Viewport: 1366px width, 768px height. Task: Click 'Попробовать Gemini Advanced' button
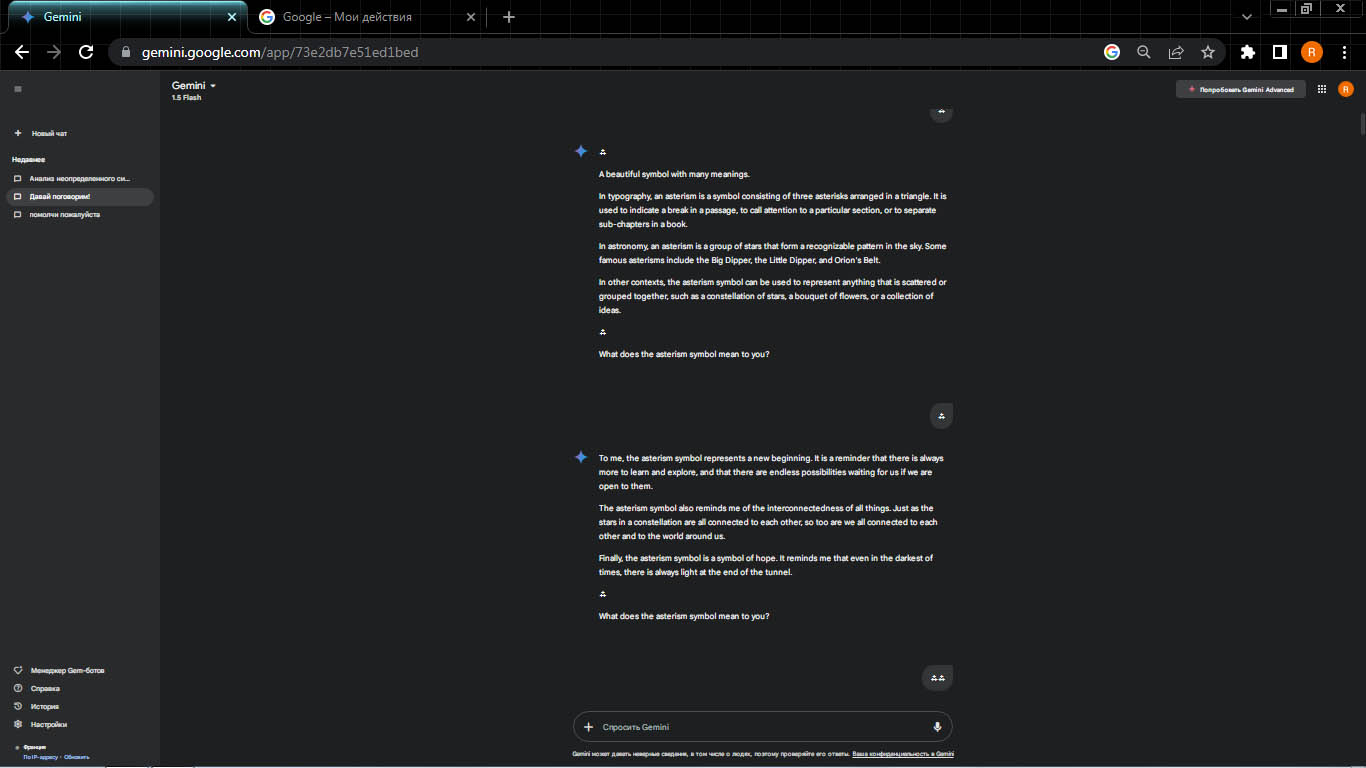point(1241,89)
